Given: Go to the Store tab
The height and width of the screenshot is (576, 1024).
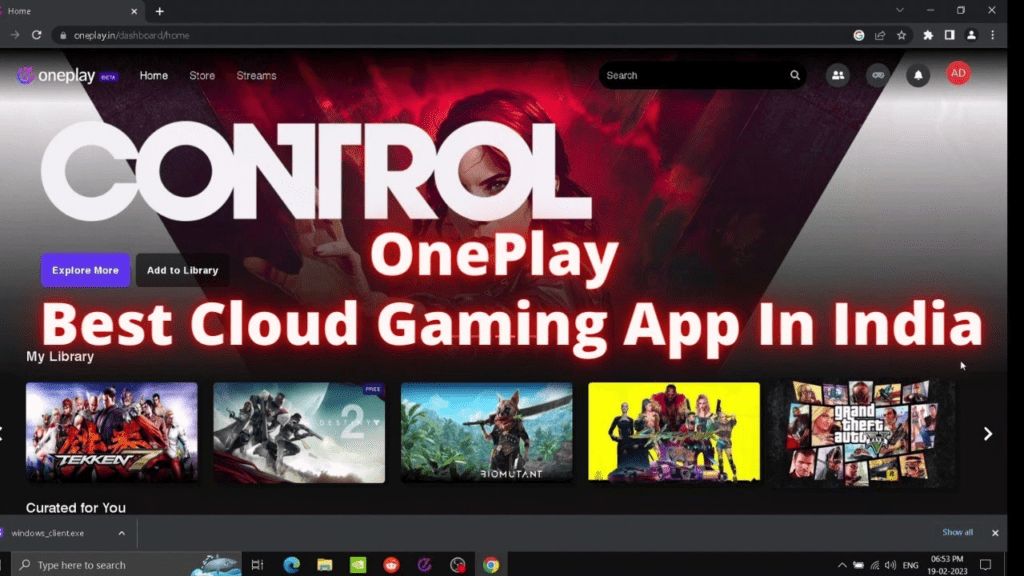Looking at the screenshot, I should click(202, 76).
